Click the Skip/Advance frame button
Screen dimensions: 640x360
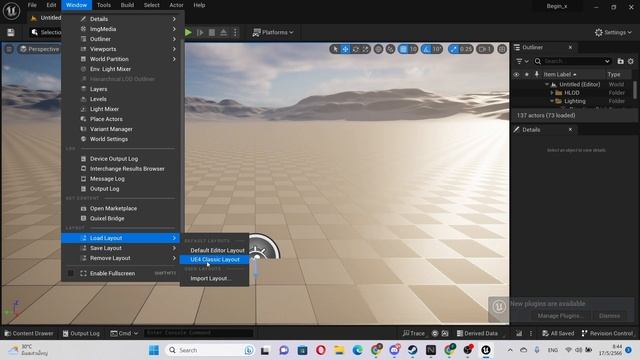point(200,32)
